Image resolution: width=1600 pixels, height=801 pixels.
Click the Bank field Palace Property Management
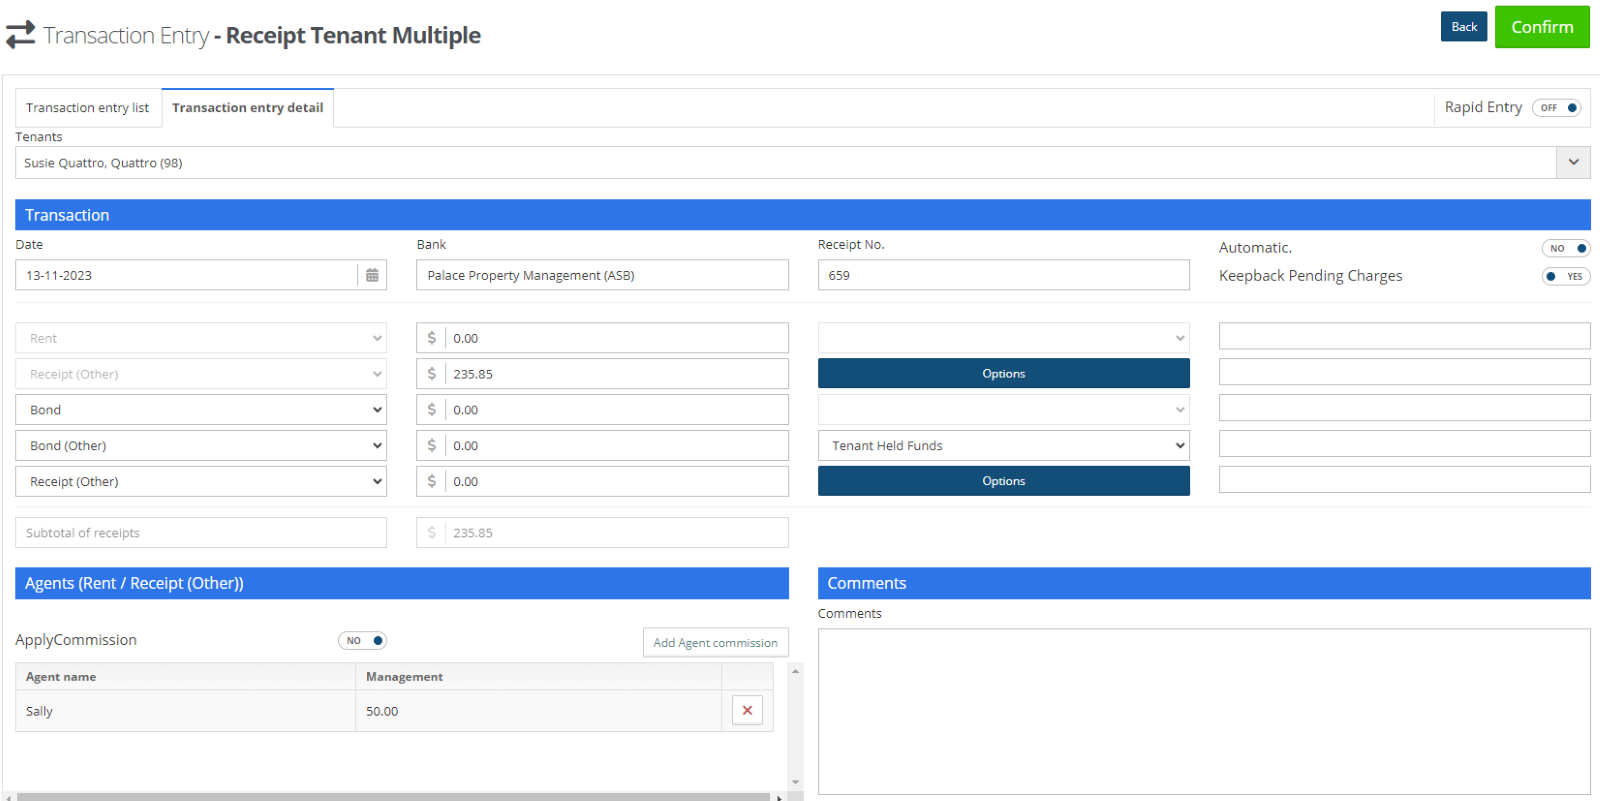click(x=602, y=275)
